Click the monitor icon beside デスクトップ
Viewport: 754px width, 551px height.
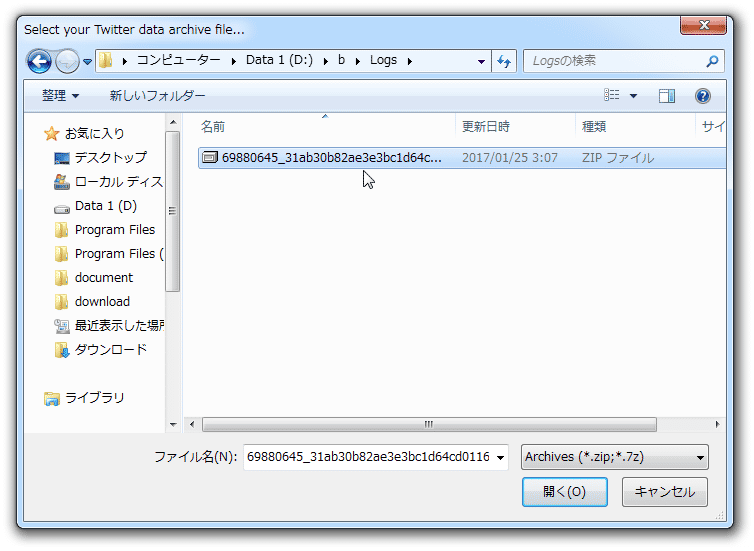click(62, 158)
